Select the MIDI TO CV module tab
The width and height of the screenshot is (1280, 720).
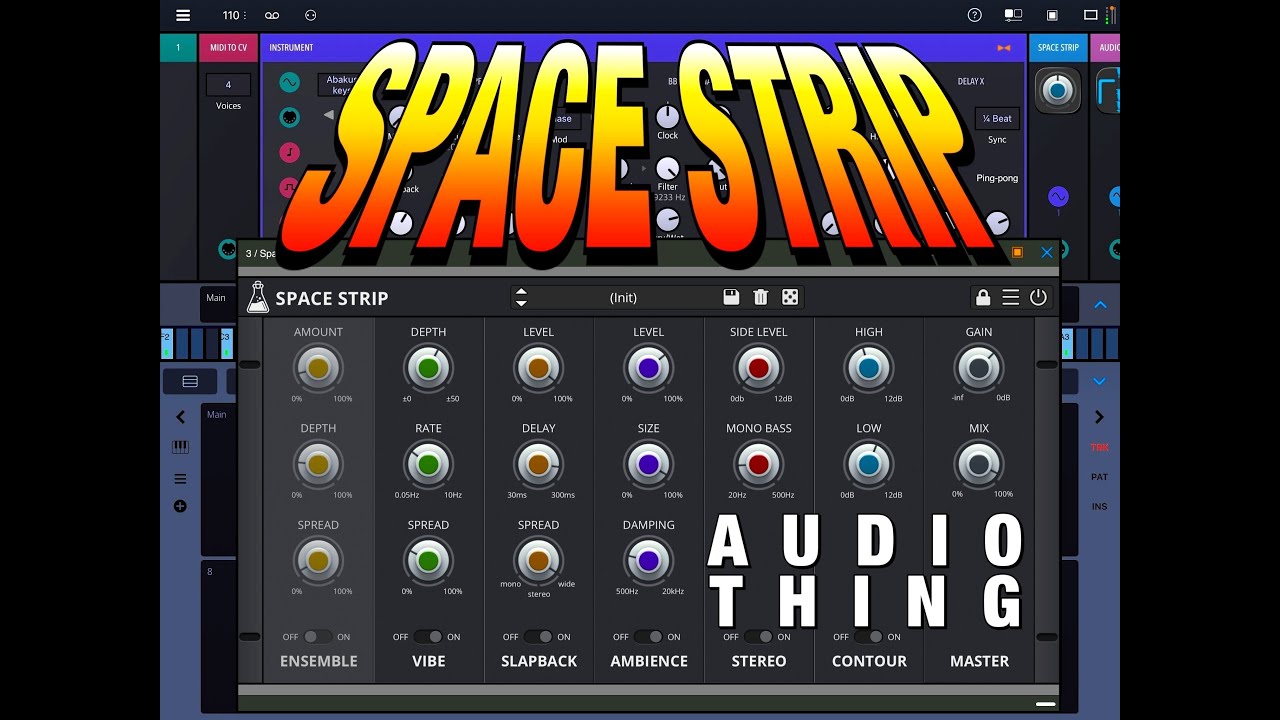228,47
